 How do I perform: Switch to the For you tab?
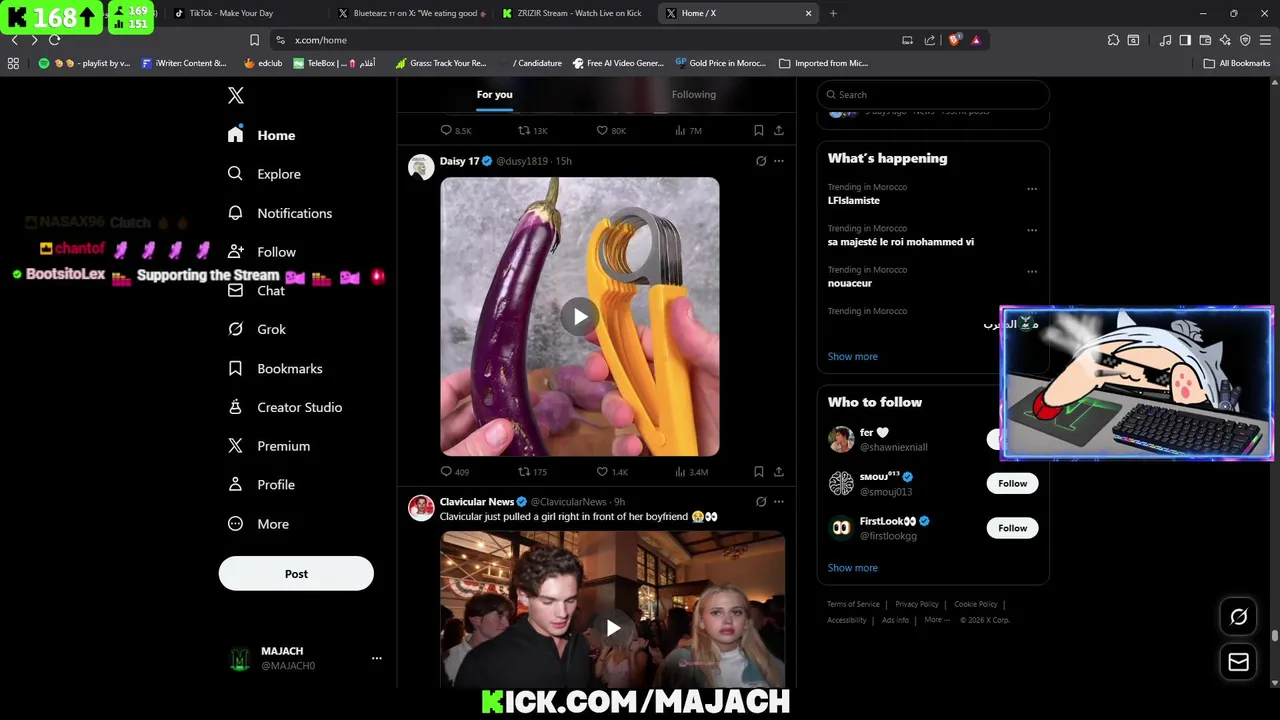(x=494, y=94)
